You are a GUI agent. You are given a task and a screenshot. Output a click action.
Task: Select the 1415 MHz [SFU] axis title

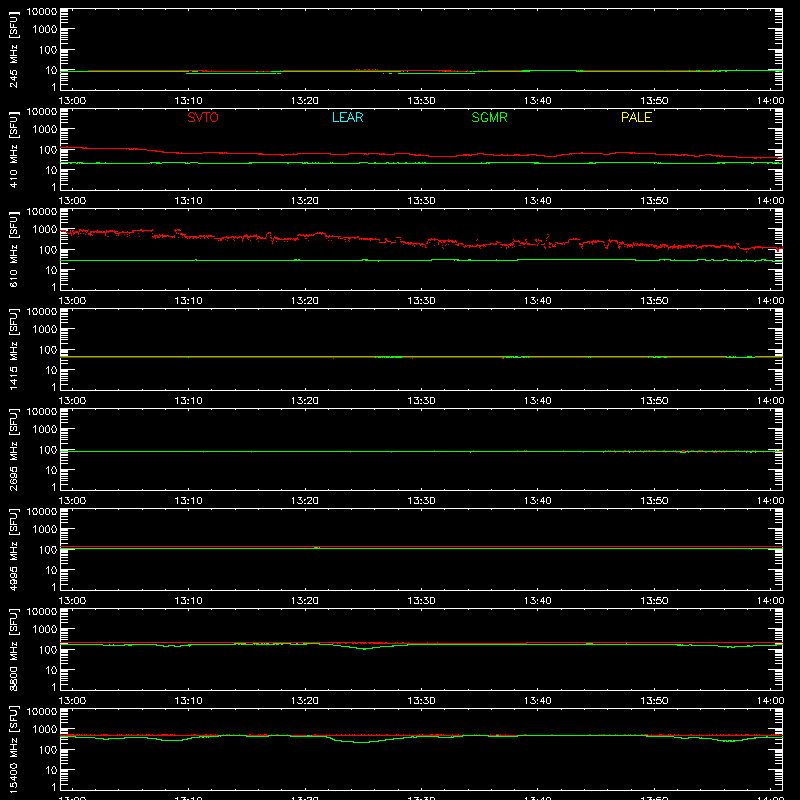coord(14,349)
